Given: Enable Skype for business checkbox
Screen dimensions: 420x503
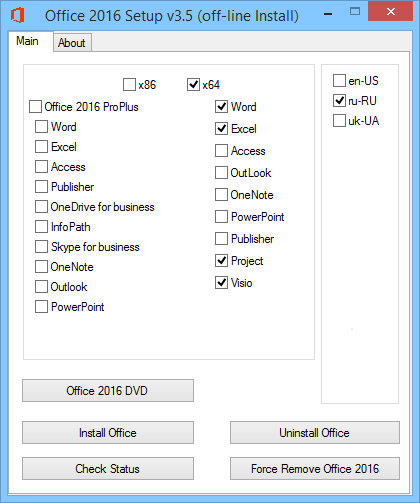Looking at the screenshot, I should point(41,247).
